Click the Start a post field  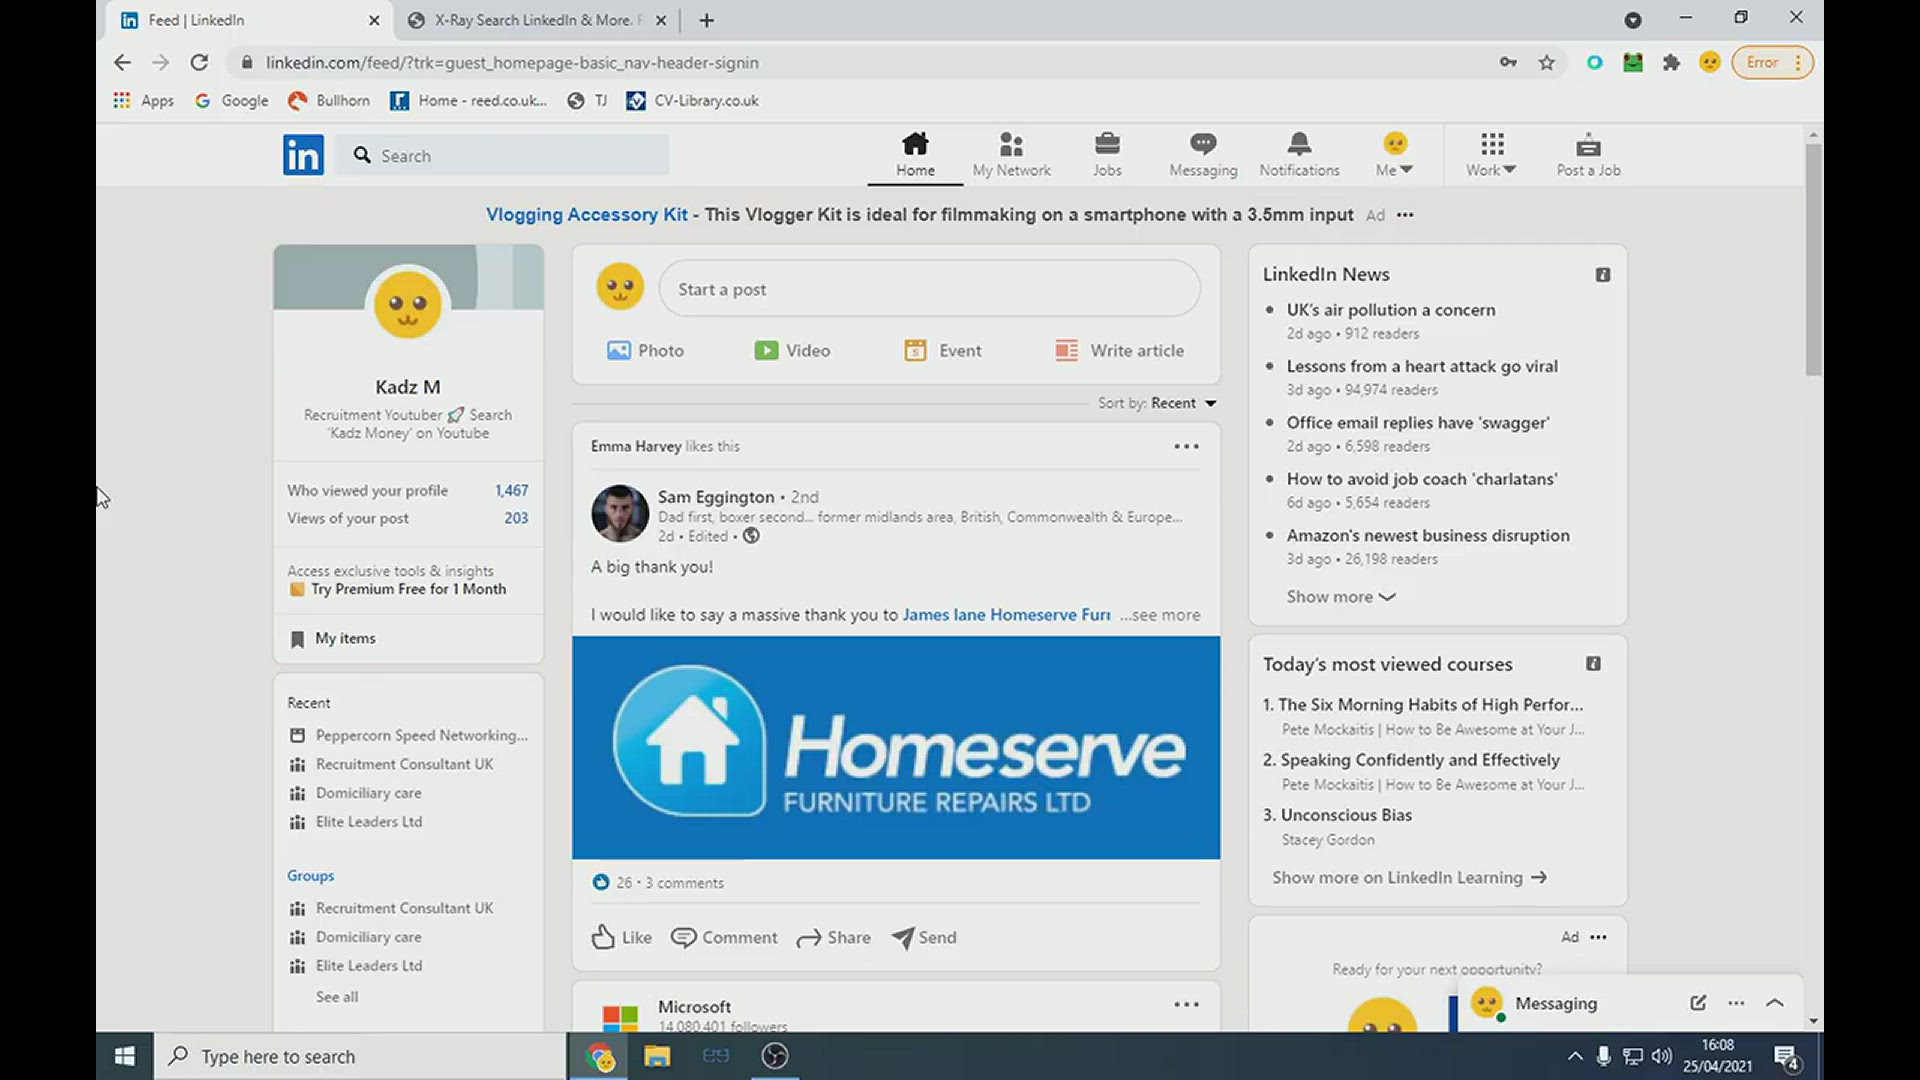click(929, 289)
